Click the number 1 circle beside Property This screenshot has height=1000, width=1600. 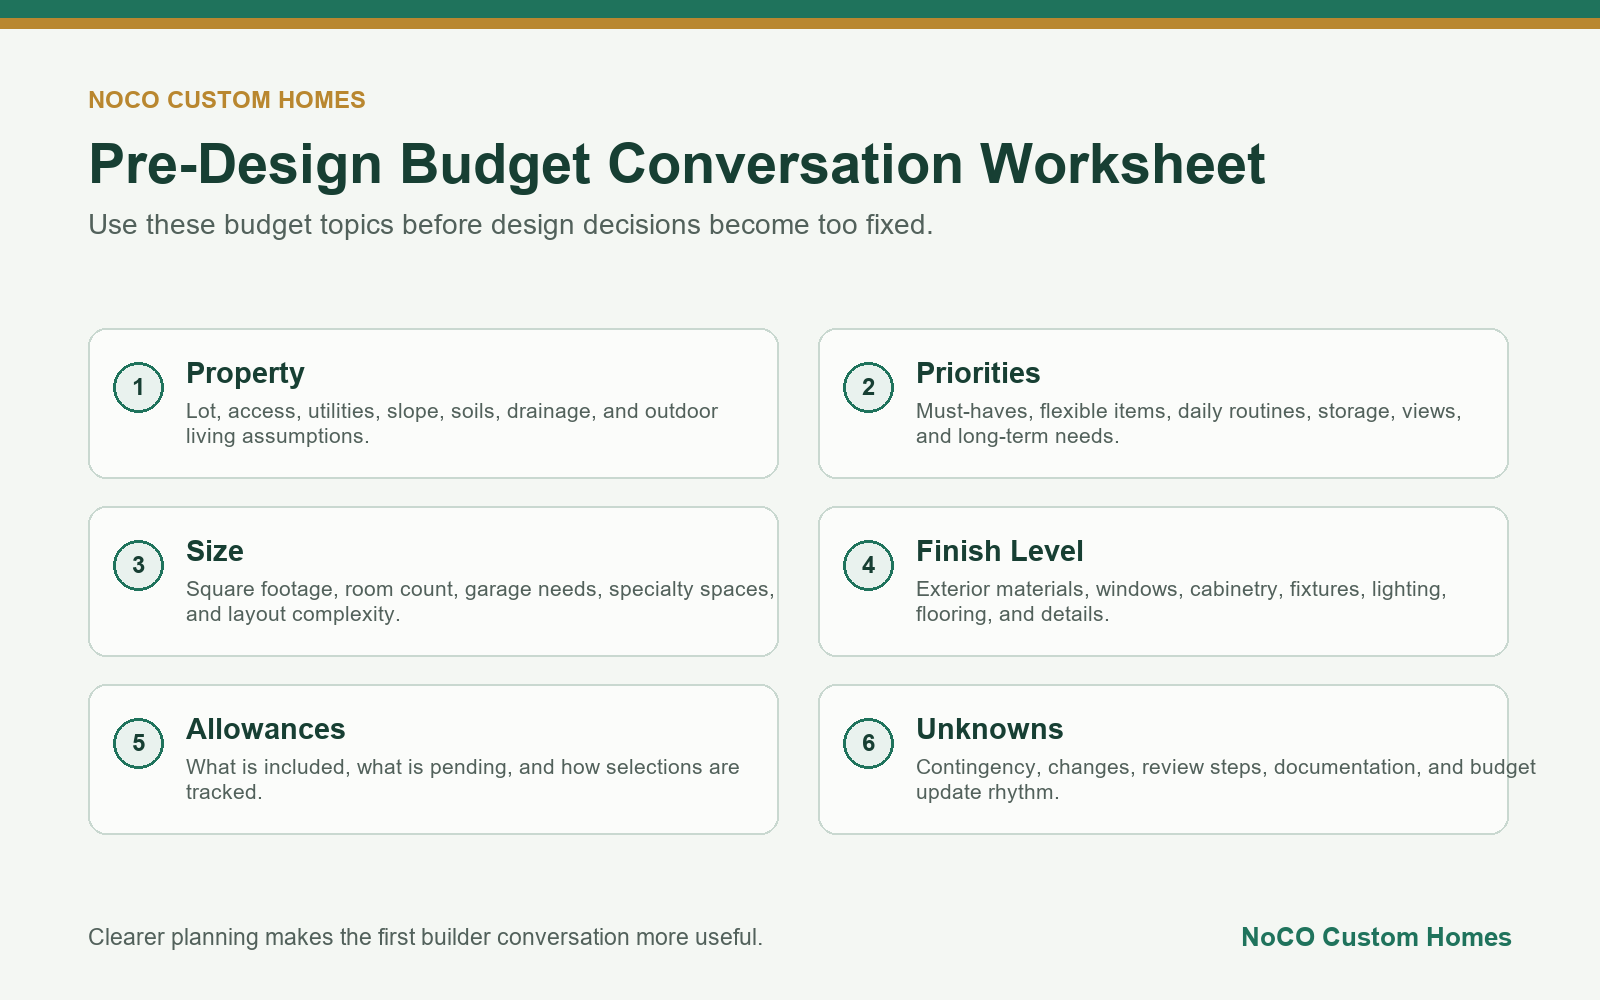tap(138, 387)
